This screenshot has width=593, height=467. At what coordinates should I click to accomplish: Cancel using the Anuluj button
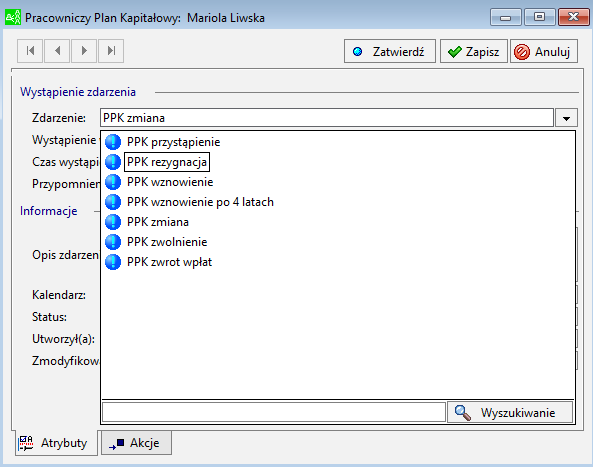tap(543, 51)
